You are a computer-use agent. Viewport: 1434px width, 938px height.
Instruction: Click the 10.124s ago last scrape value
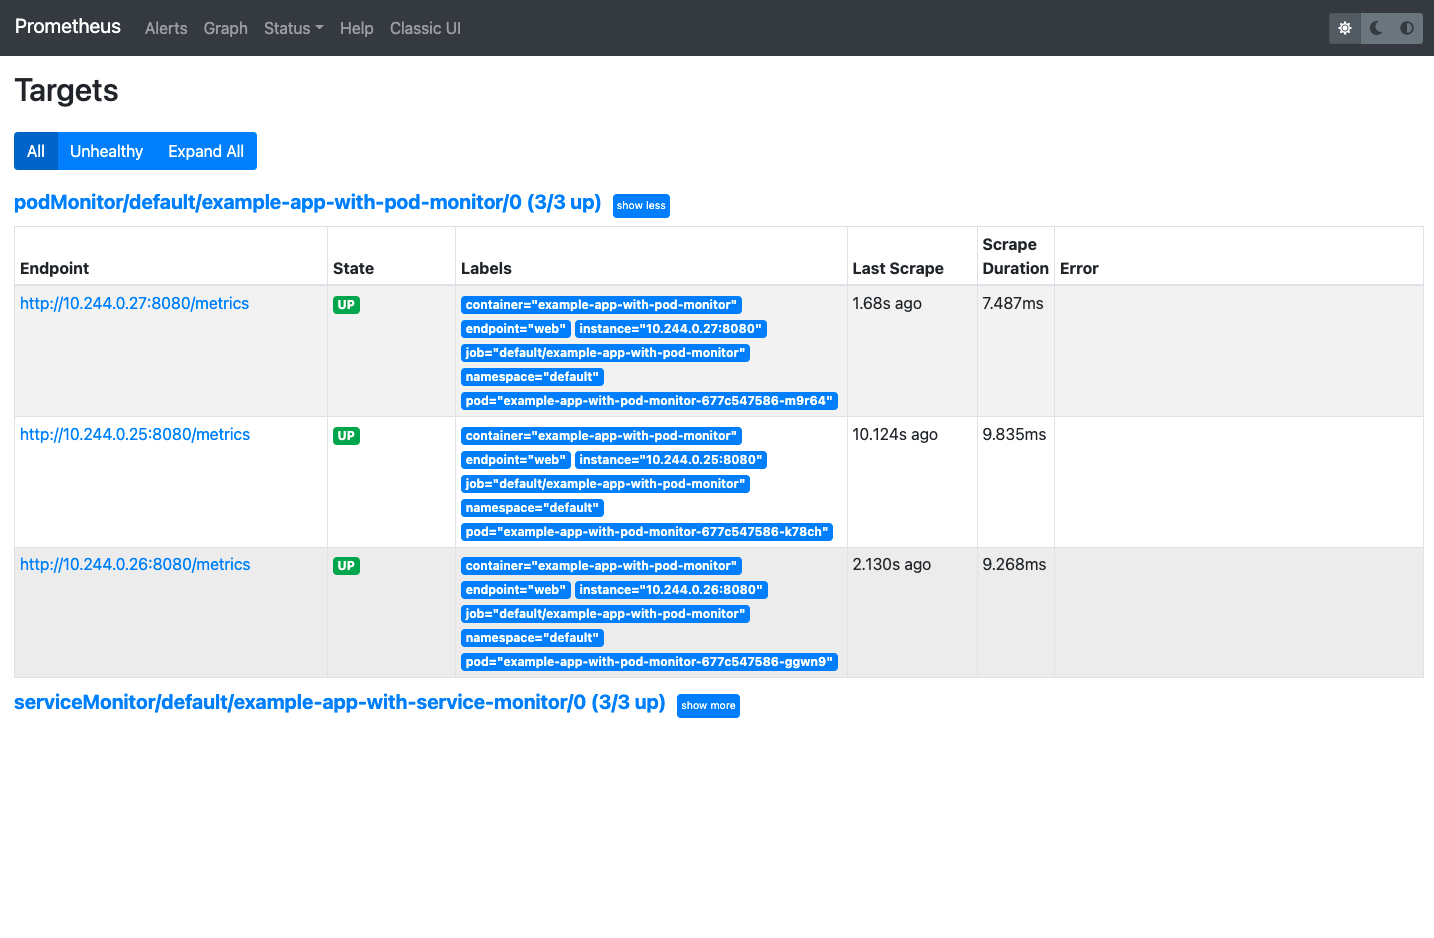[895, 434]
